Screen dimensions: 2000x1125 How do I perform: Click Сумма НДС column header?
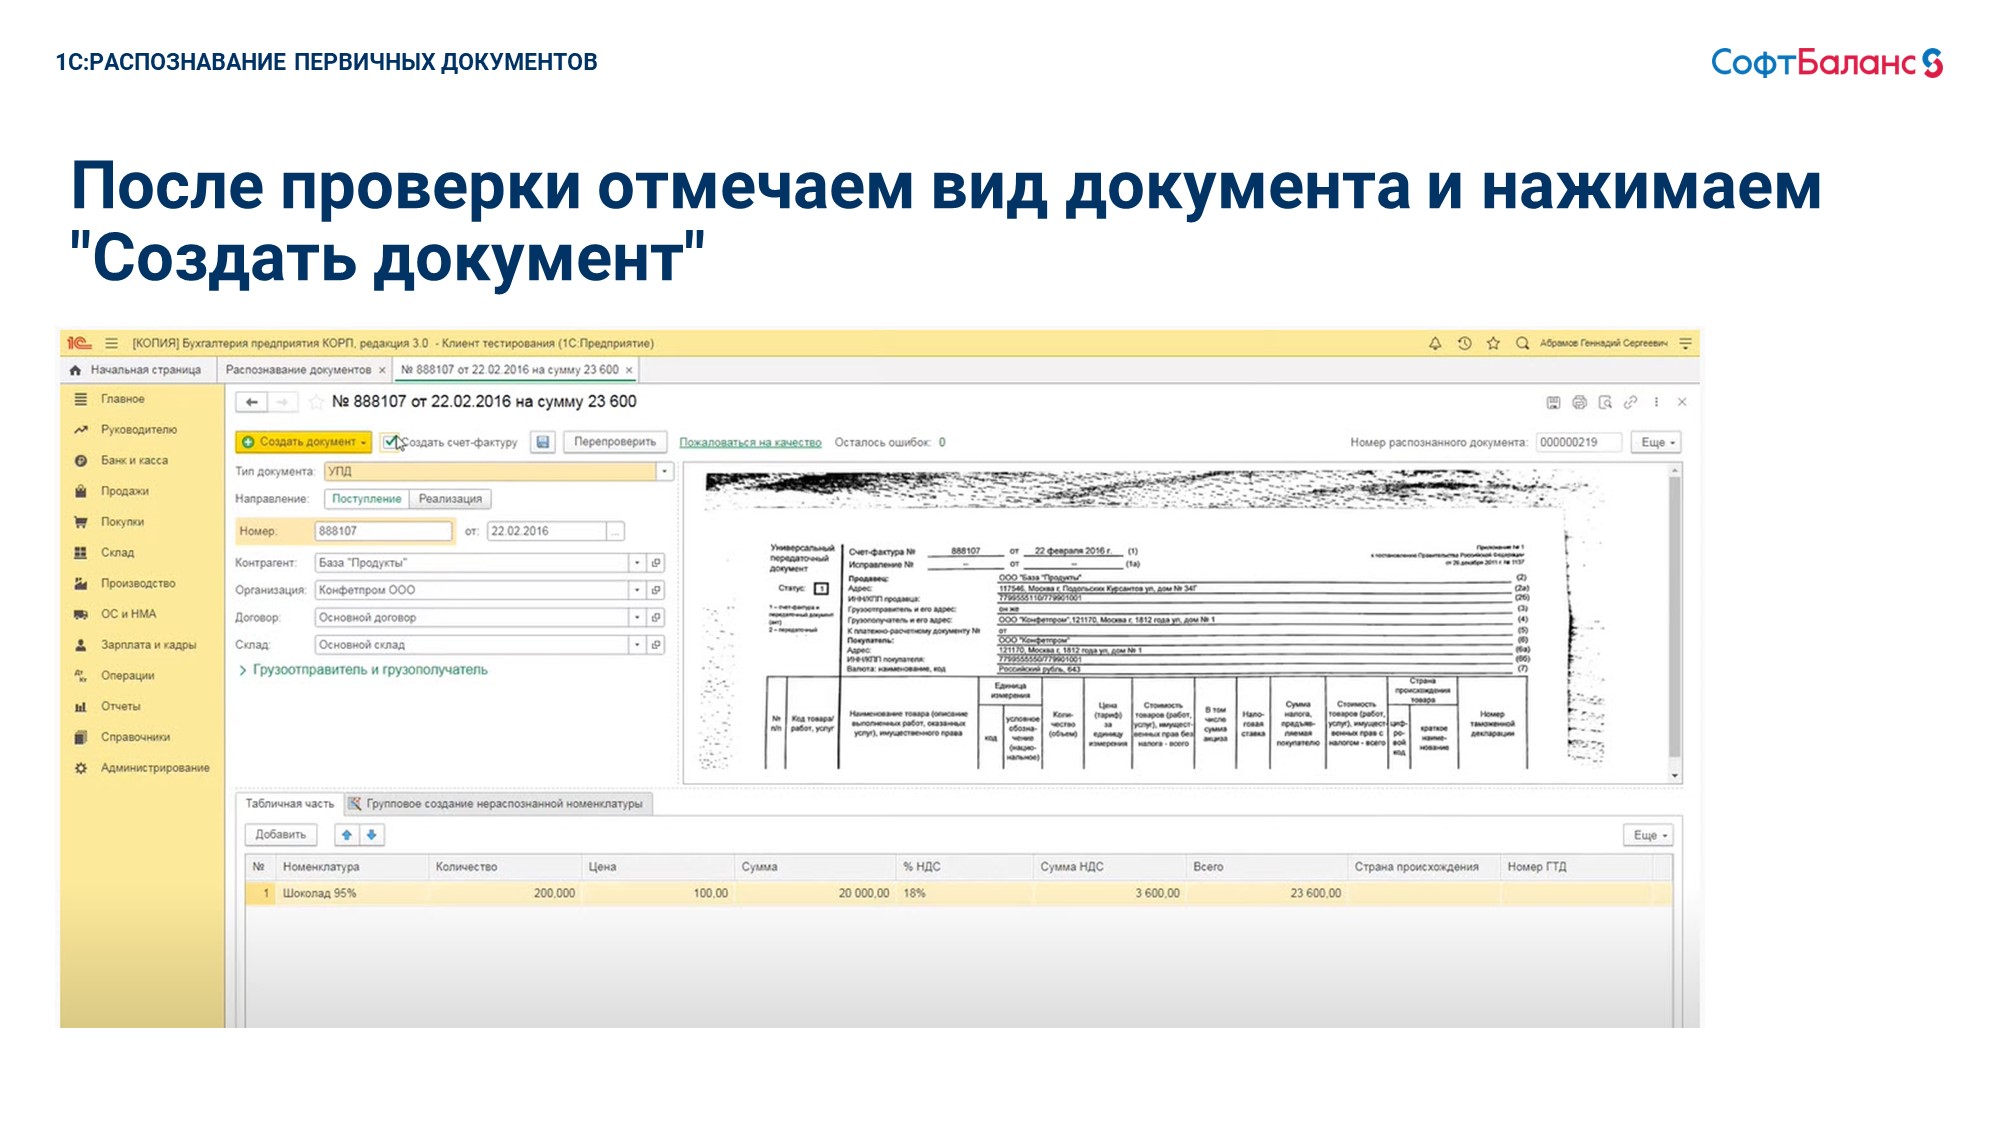coord(1108,867)
